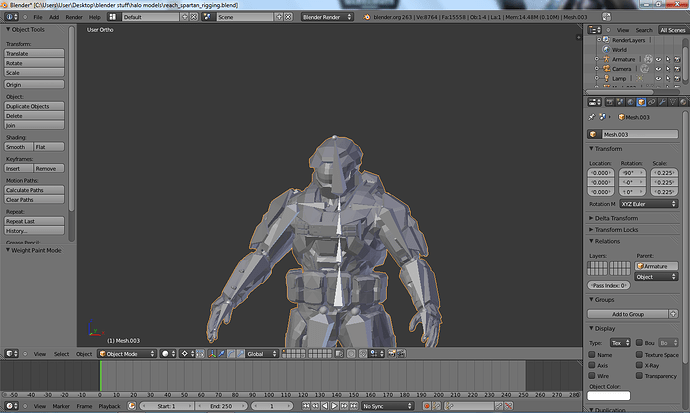Click the Armature icon in outliner
690x413 pixels.
tap(606, 59)
